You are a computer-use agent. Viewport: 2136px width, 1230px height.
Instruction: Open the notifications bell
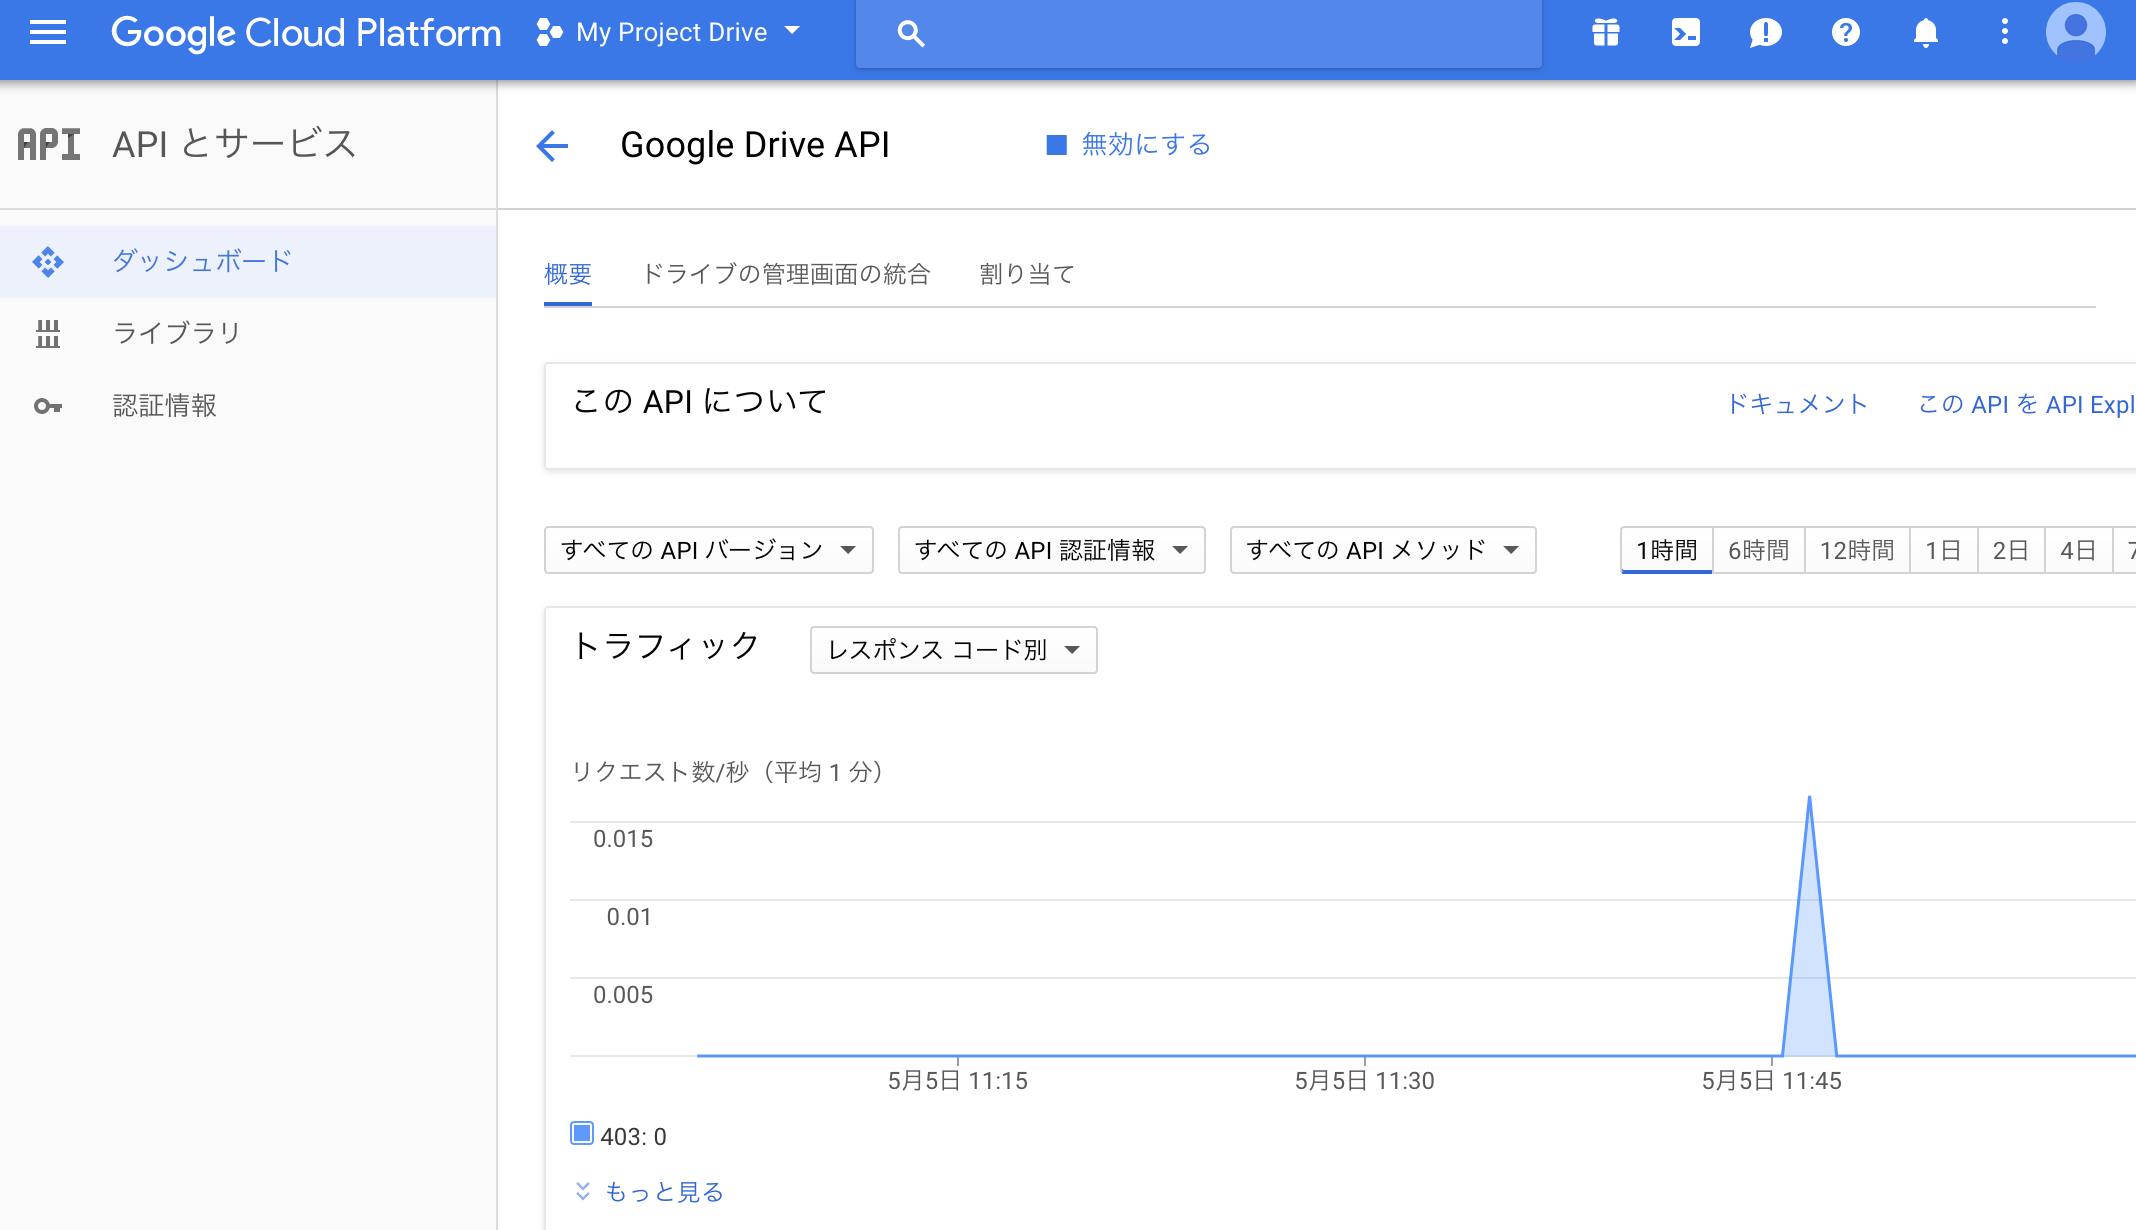pyautogui.click(x=1925, y=33)
